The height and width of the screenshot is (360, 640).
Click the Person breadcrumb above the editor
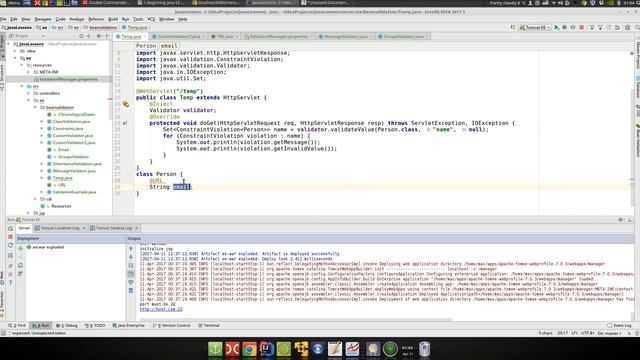[x=146, y=46]
